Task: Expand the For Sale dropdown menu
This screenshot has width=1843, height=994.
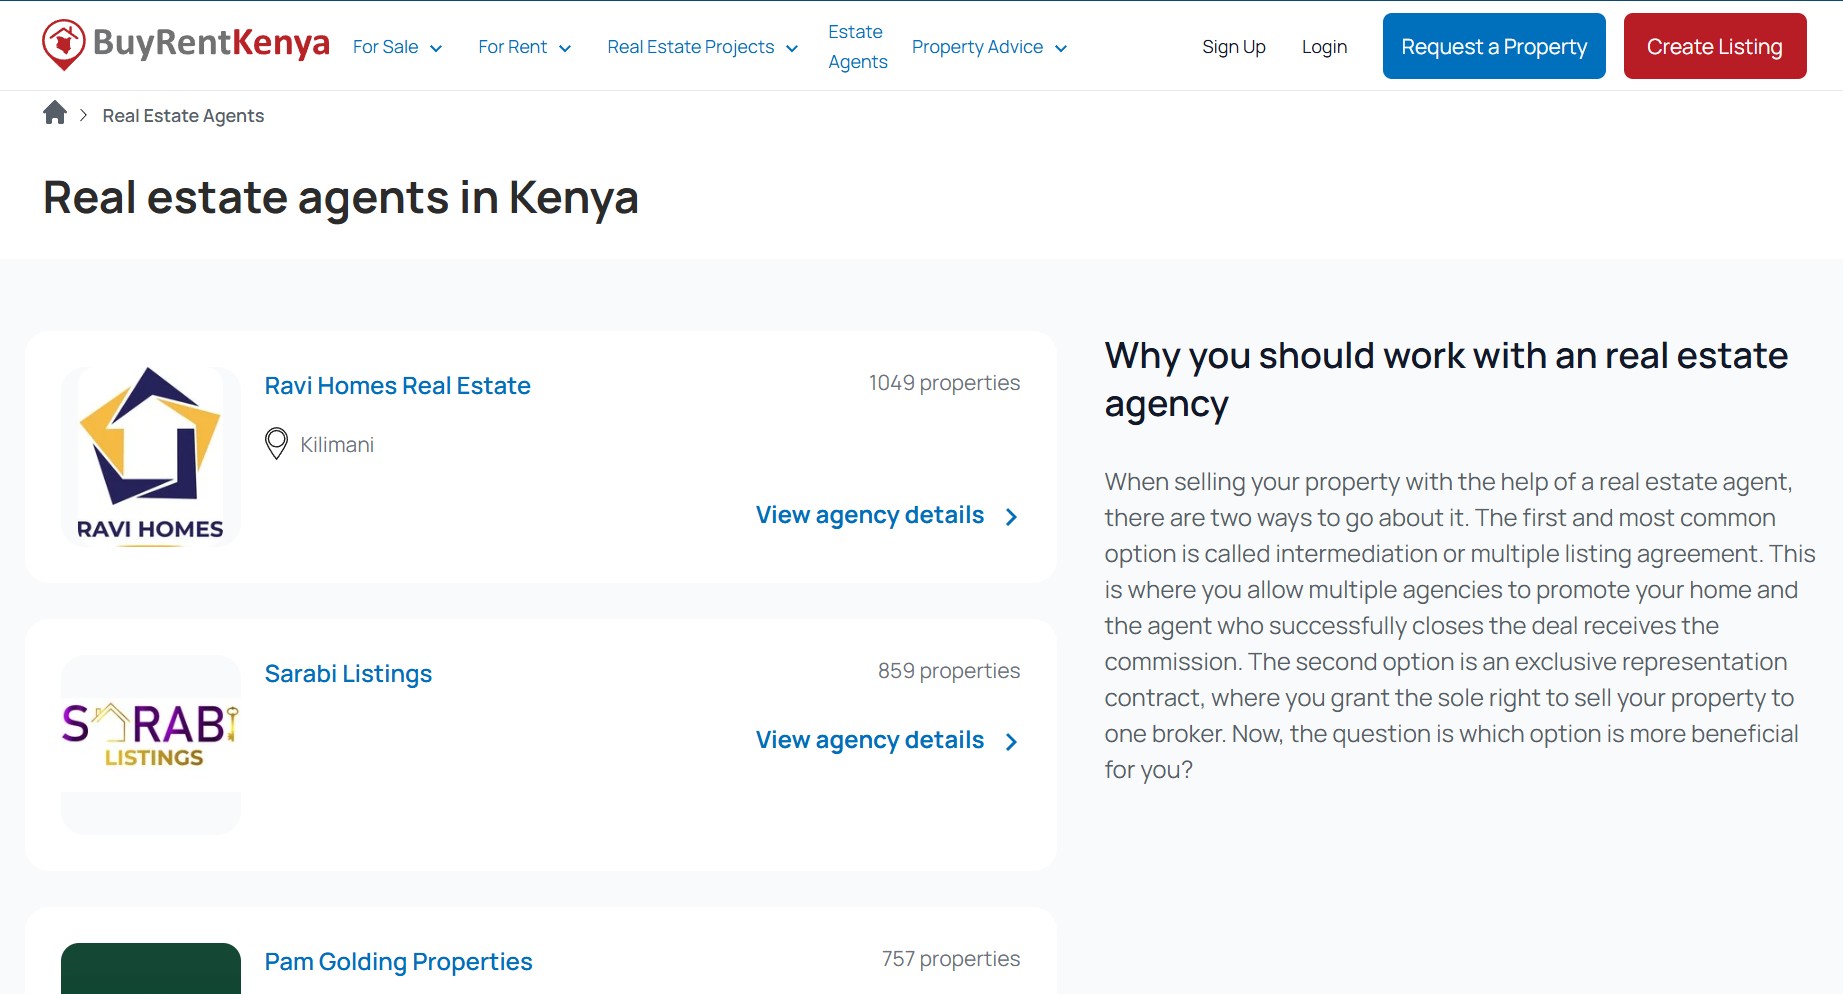Action: (397, 47)
